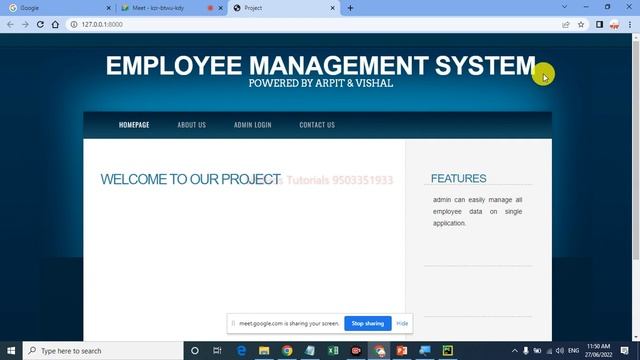Screen dimensions: 640x360
Task: Click the page vertical scrollbar
Action: click(x=636, y=149)
